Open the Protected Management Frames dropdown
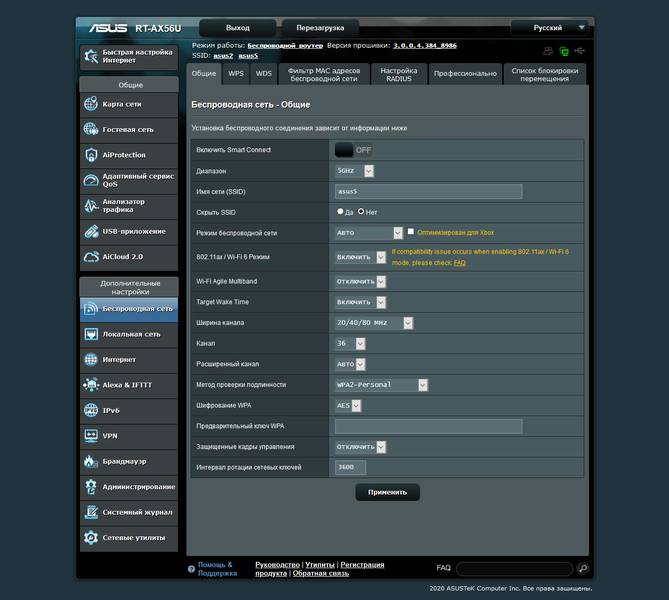Image resolution: width=669 pixels, height=600 pixels. pos(360,447)
